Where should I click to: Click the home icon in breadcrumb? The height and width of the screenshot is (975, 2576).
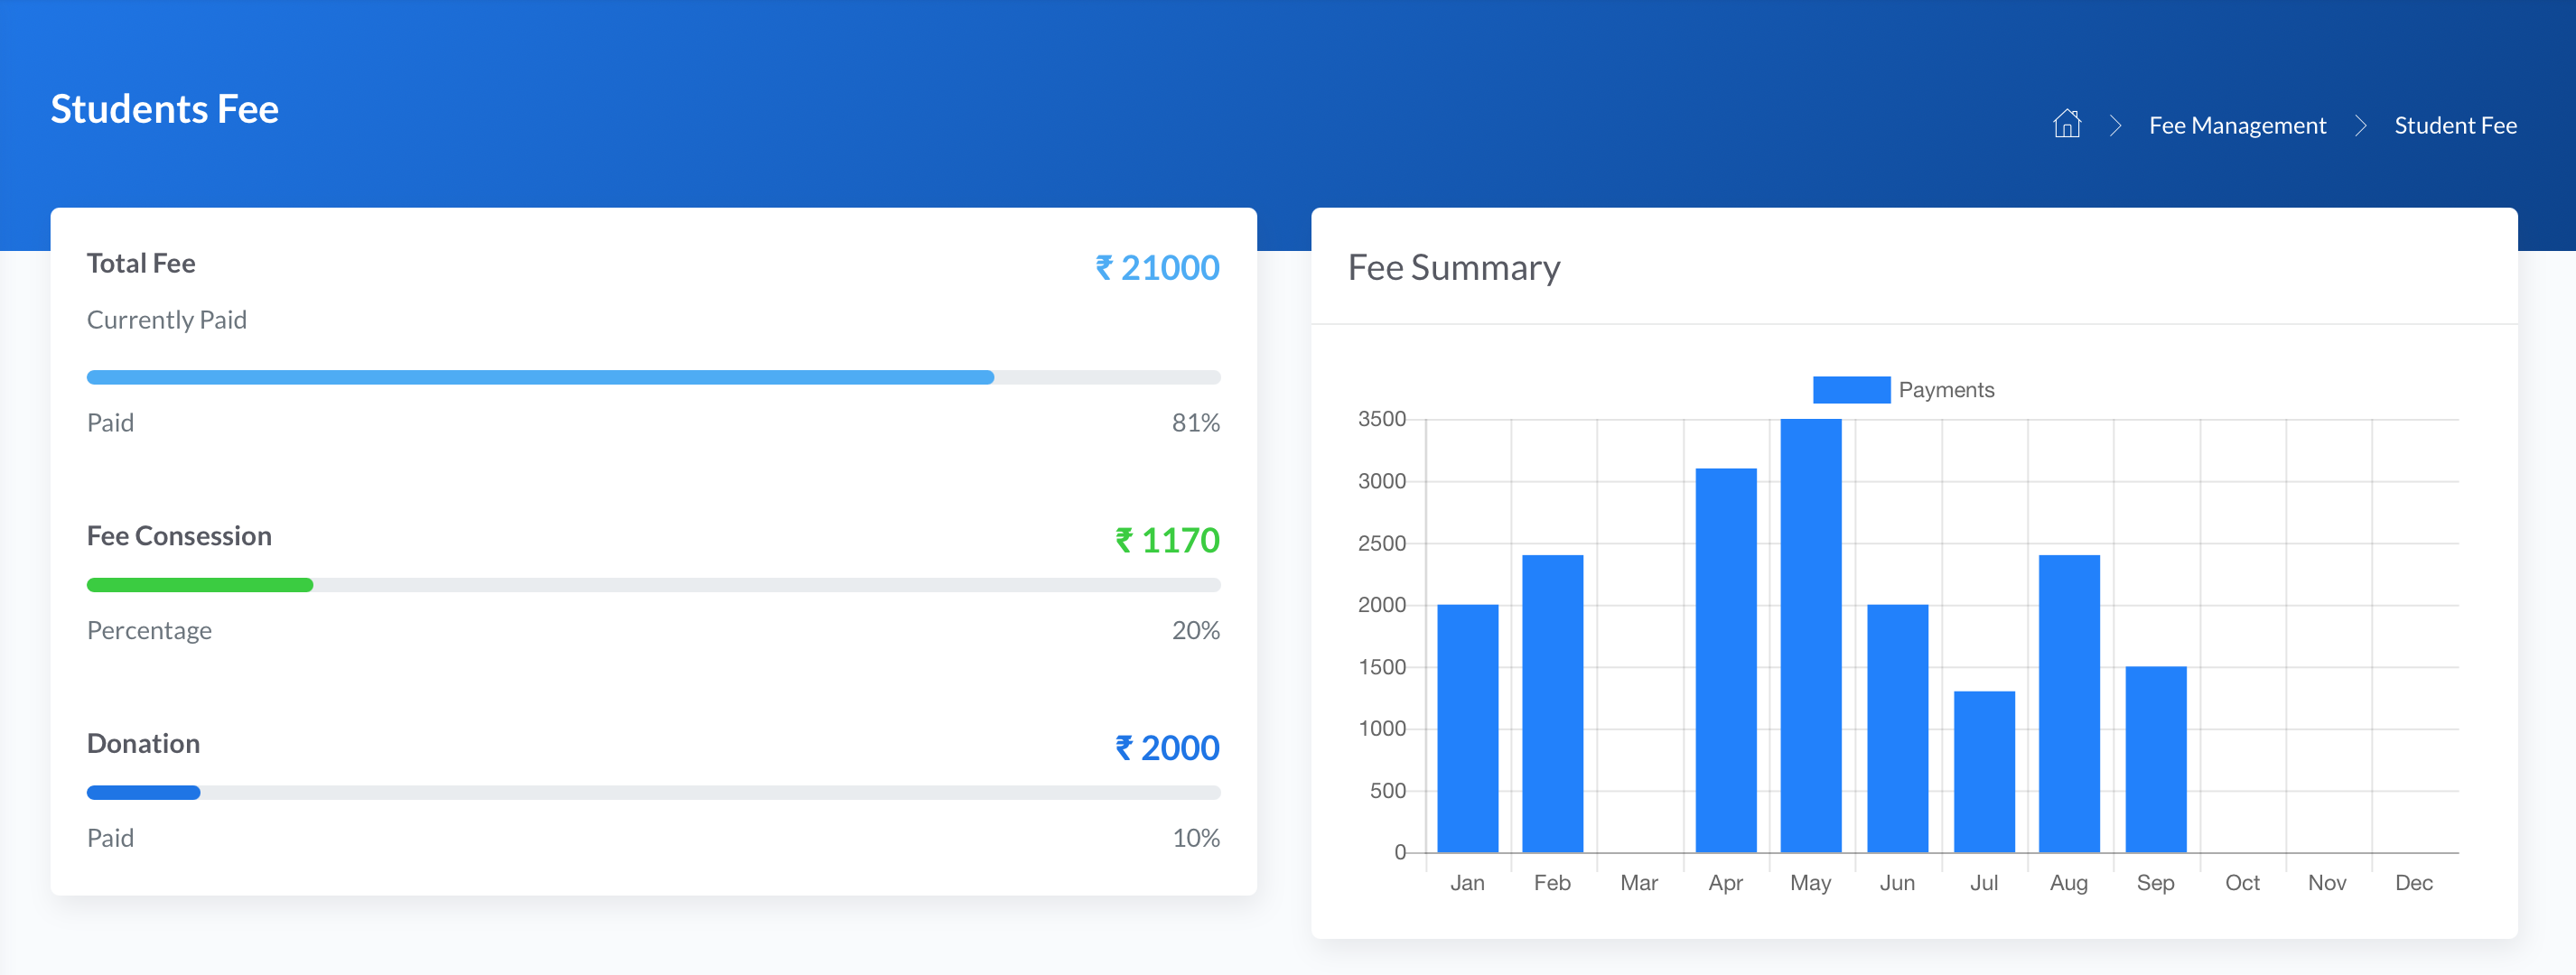2066,124
